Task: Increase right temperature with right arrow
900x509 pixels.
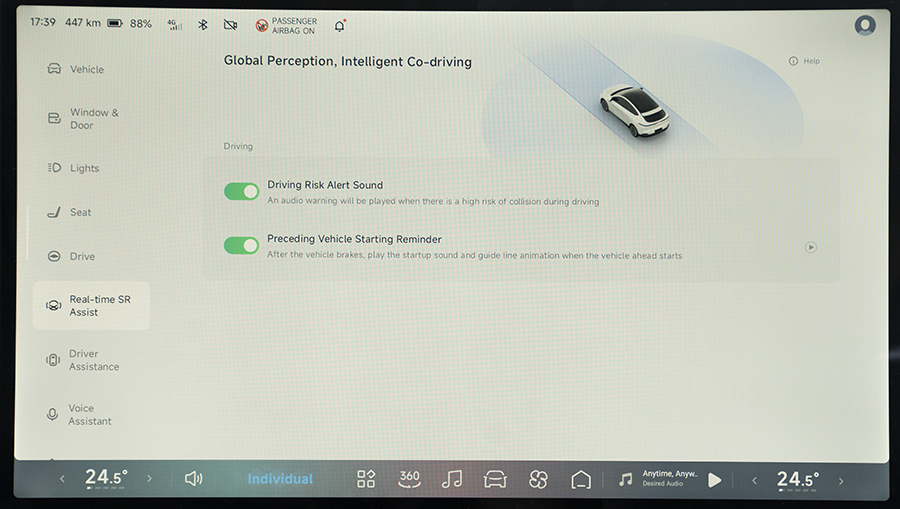Action: (x=841, y=480)
